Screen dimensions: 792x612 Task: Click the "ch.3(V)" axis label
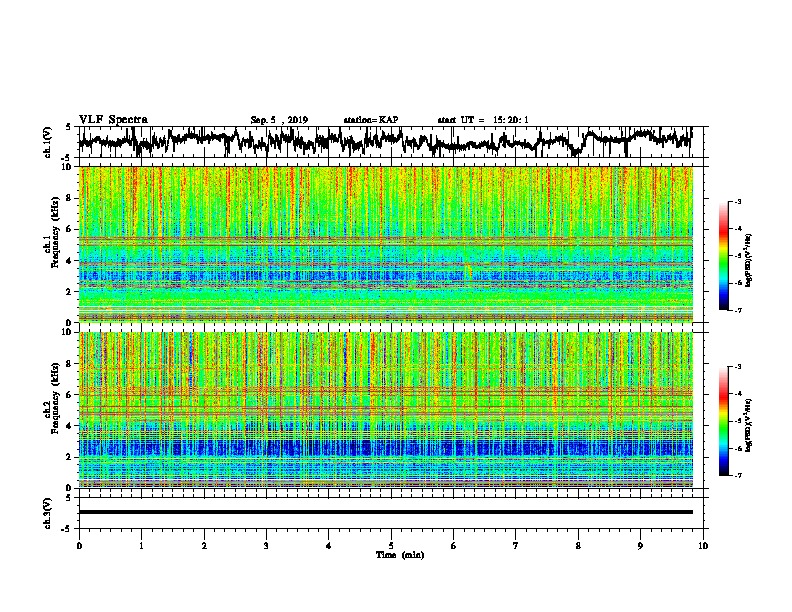[x=47, y=514]
